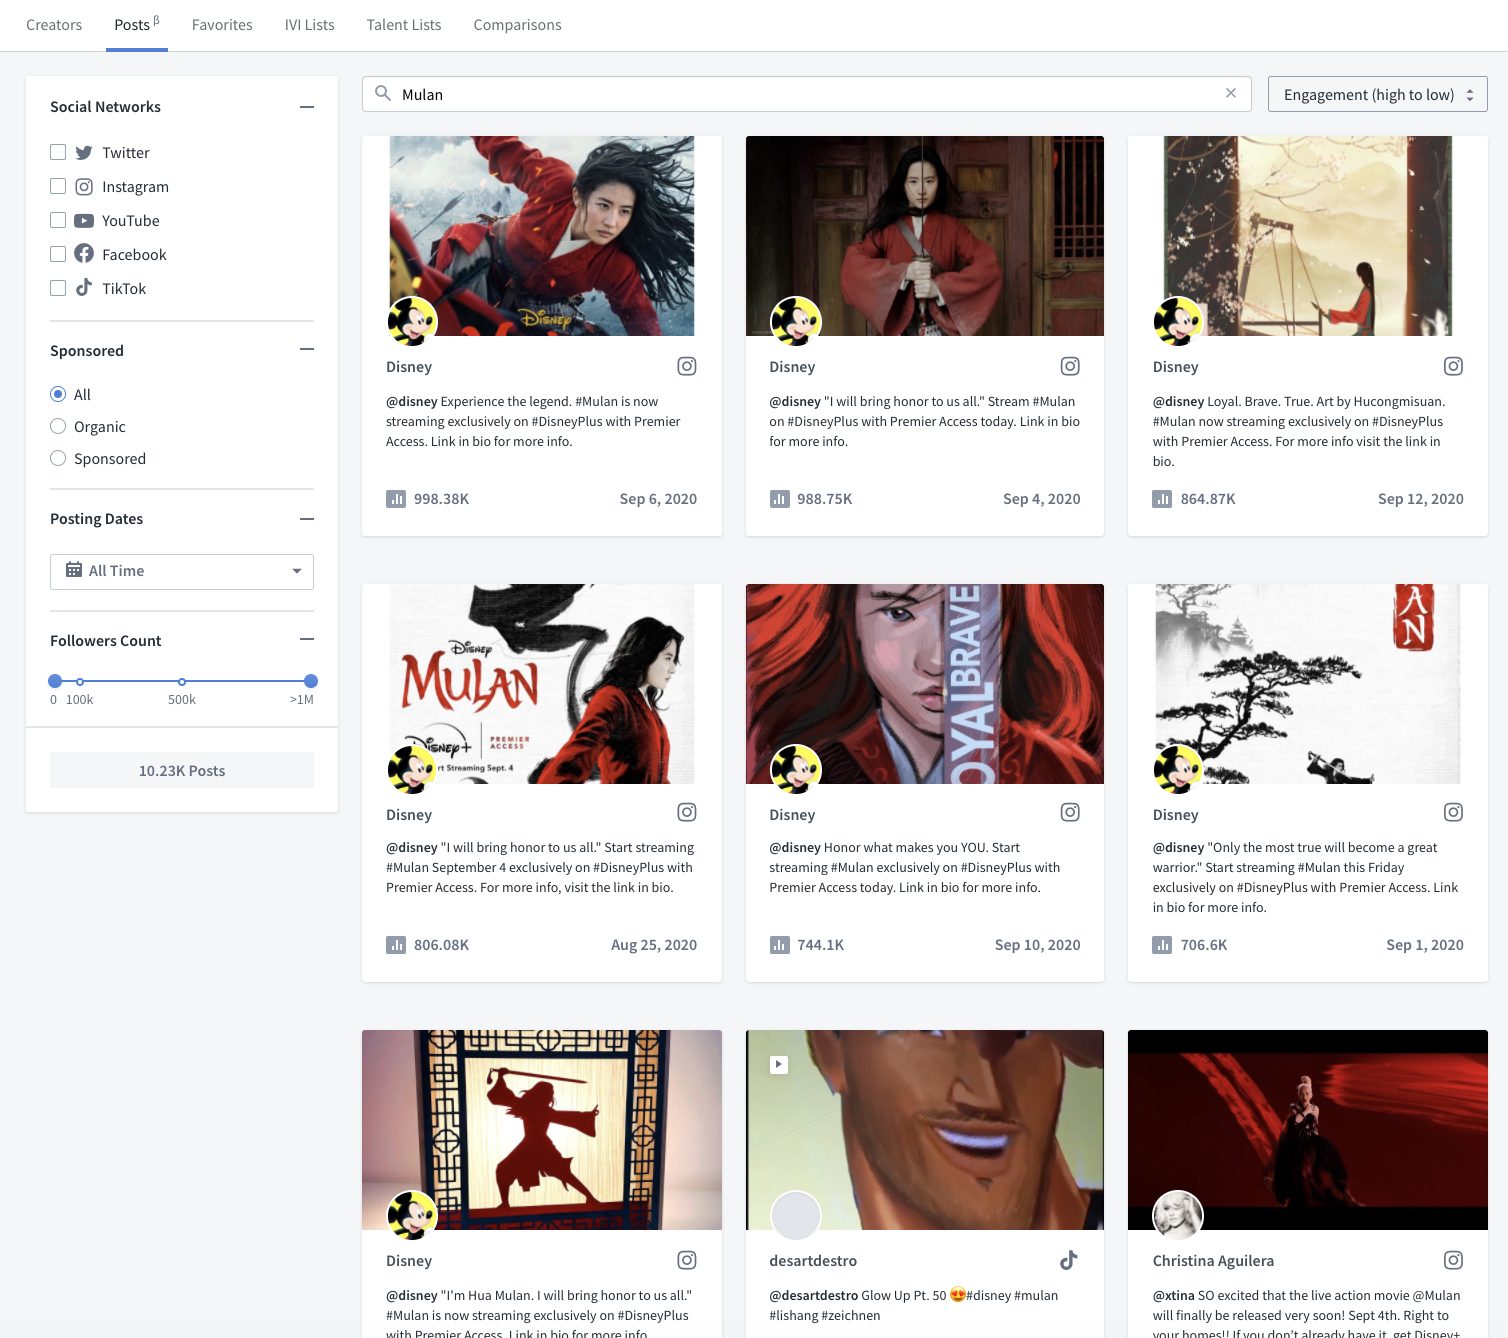Click engagement chart icon beside 998.38K
The height and width of the screenshot is (1338, 1508).
396,499
